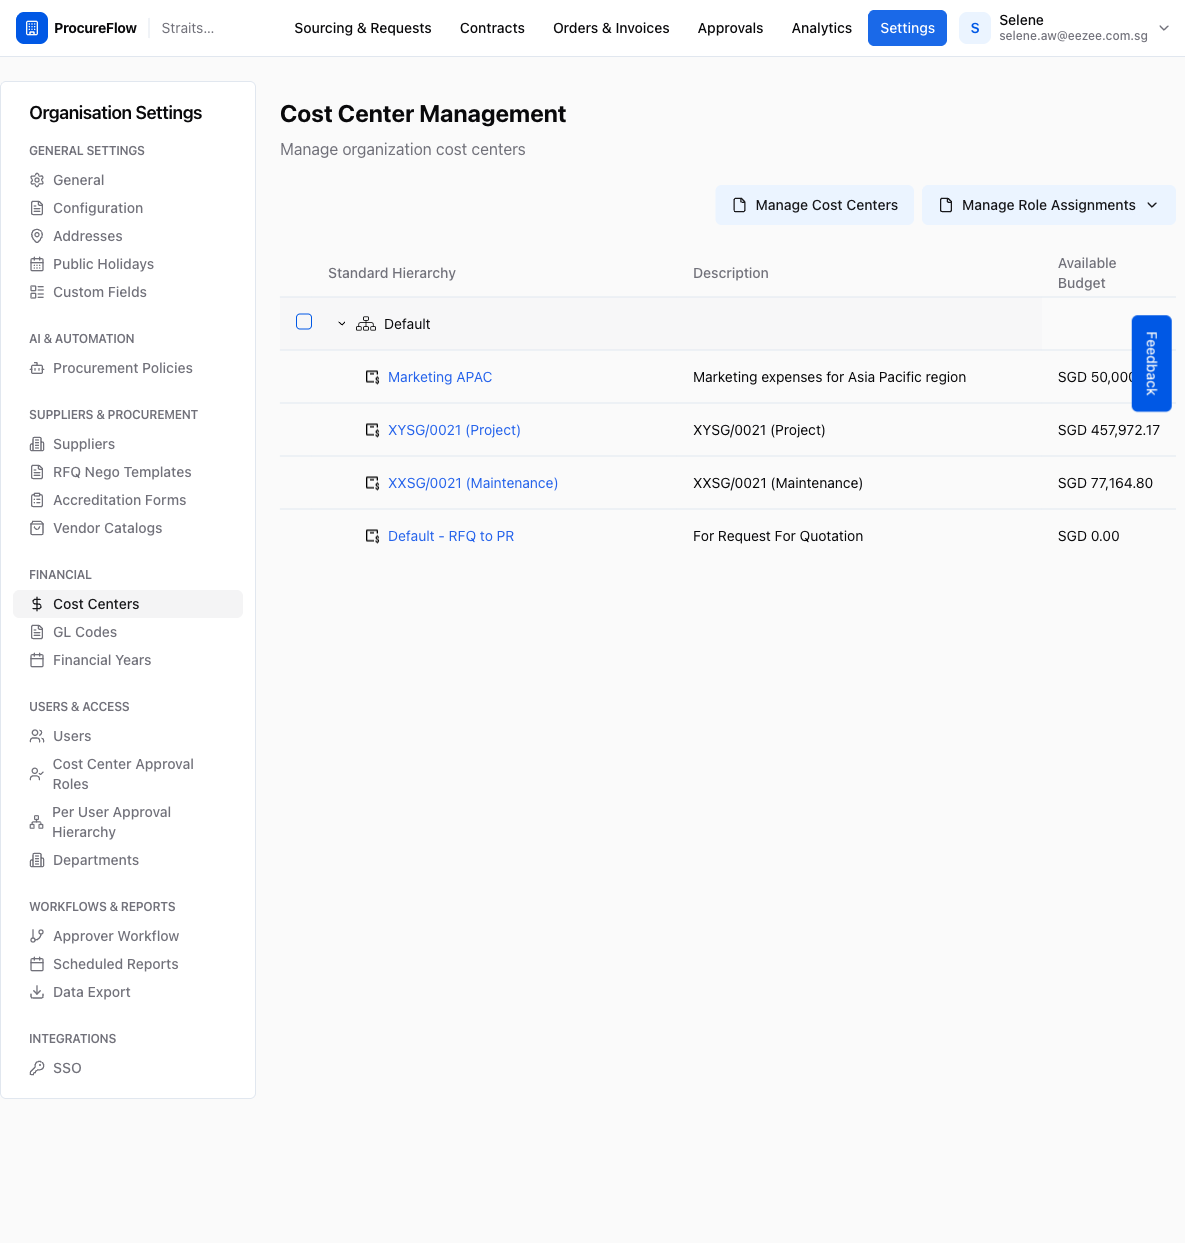Click the Manage Cost Centers button
The height and width of the screenshot is (1243, 1185).
[815, 205]
